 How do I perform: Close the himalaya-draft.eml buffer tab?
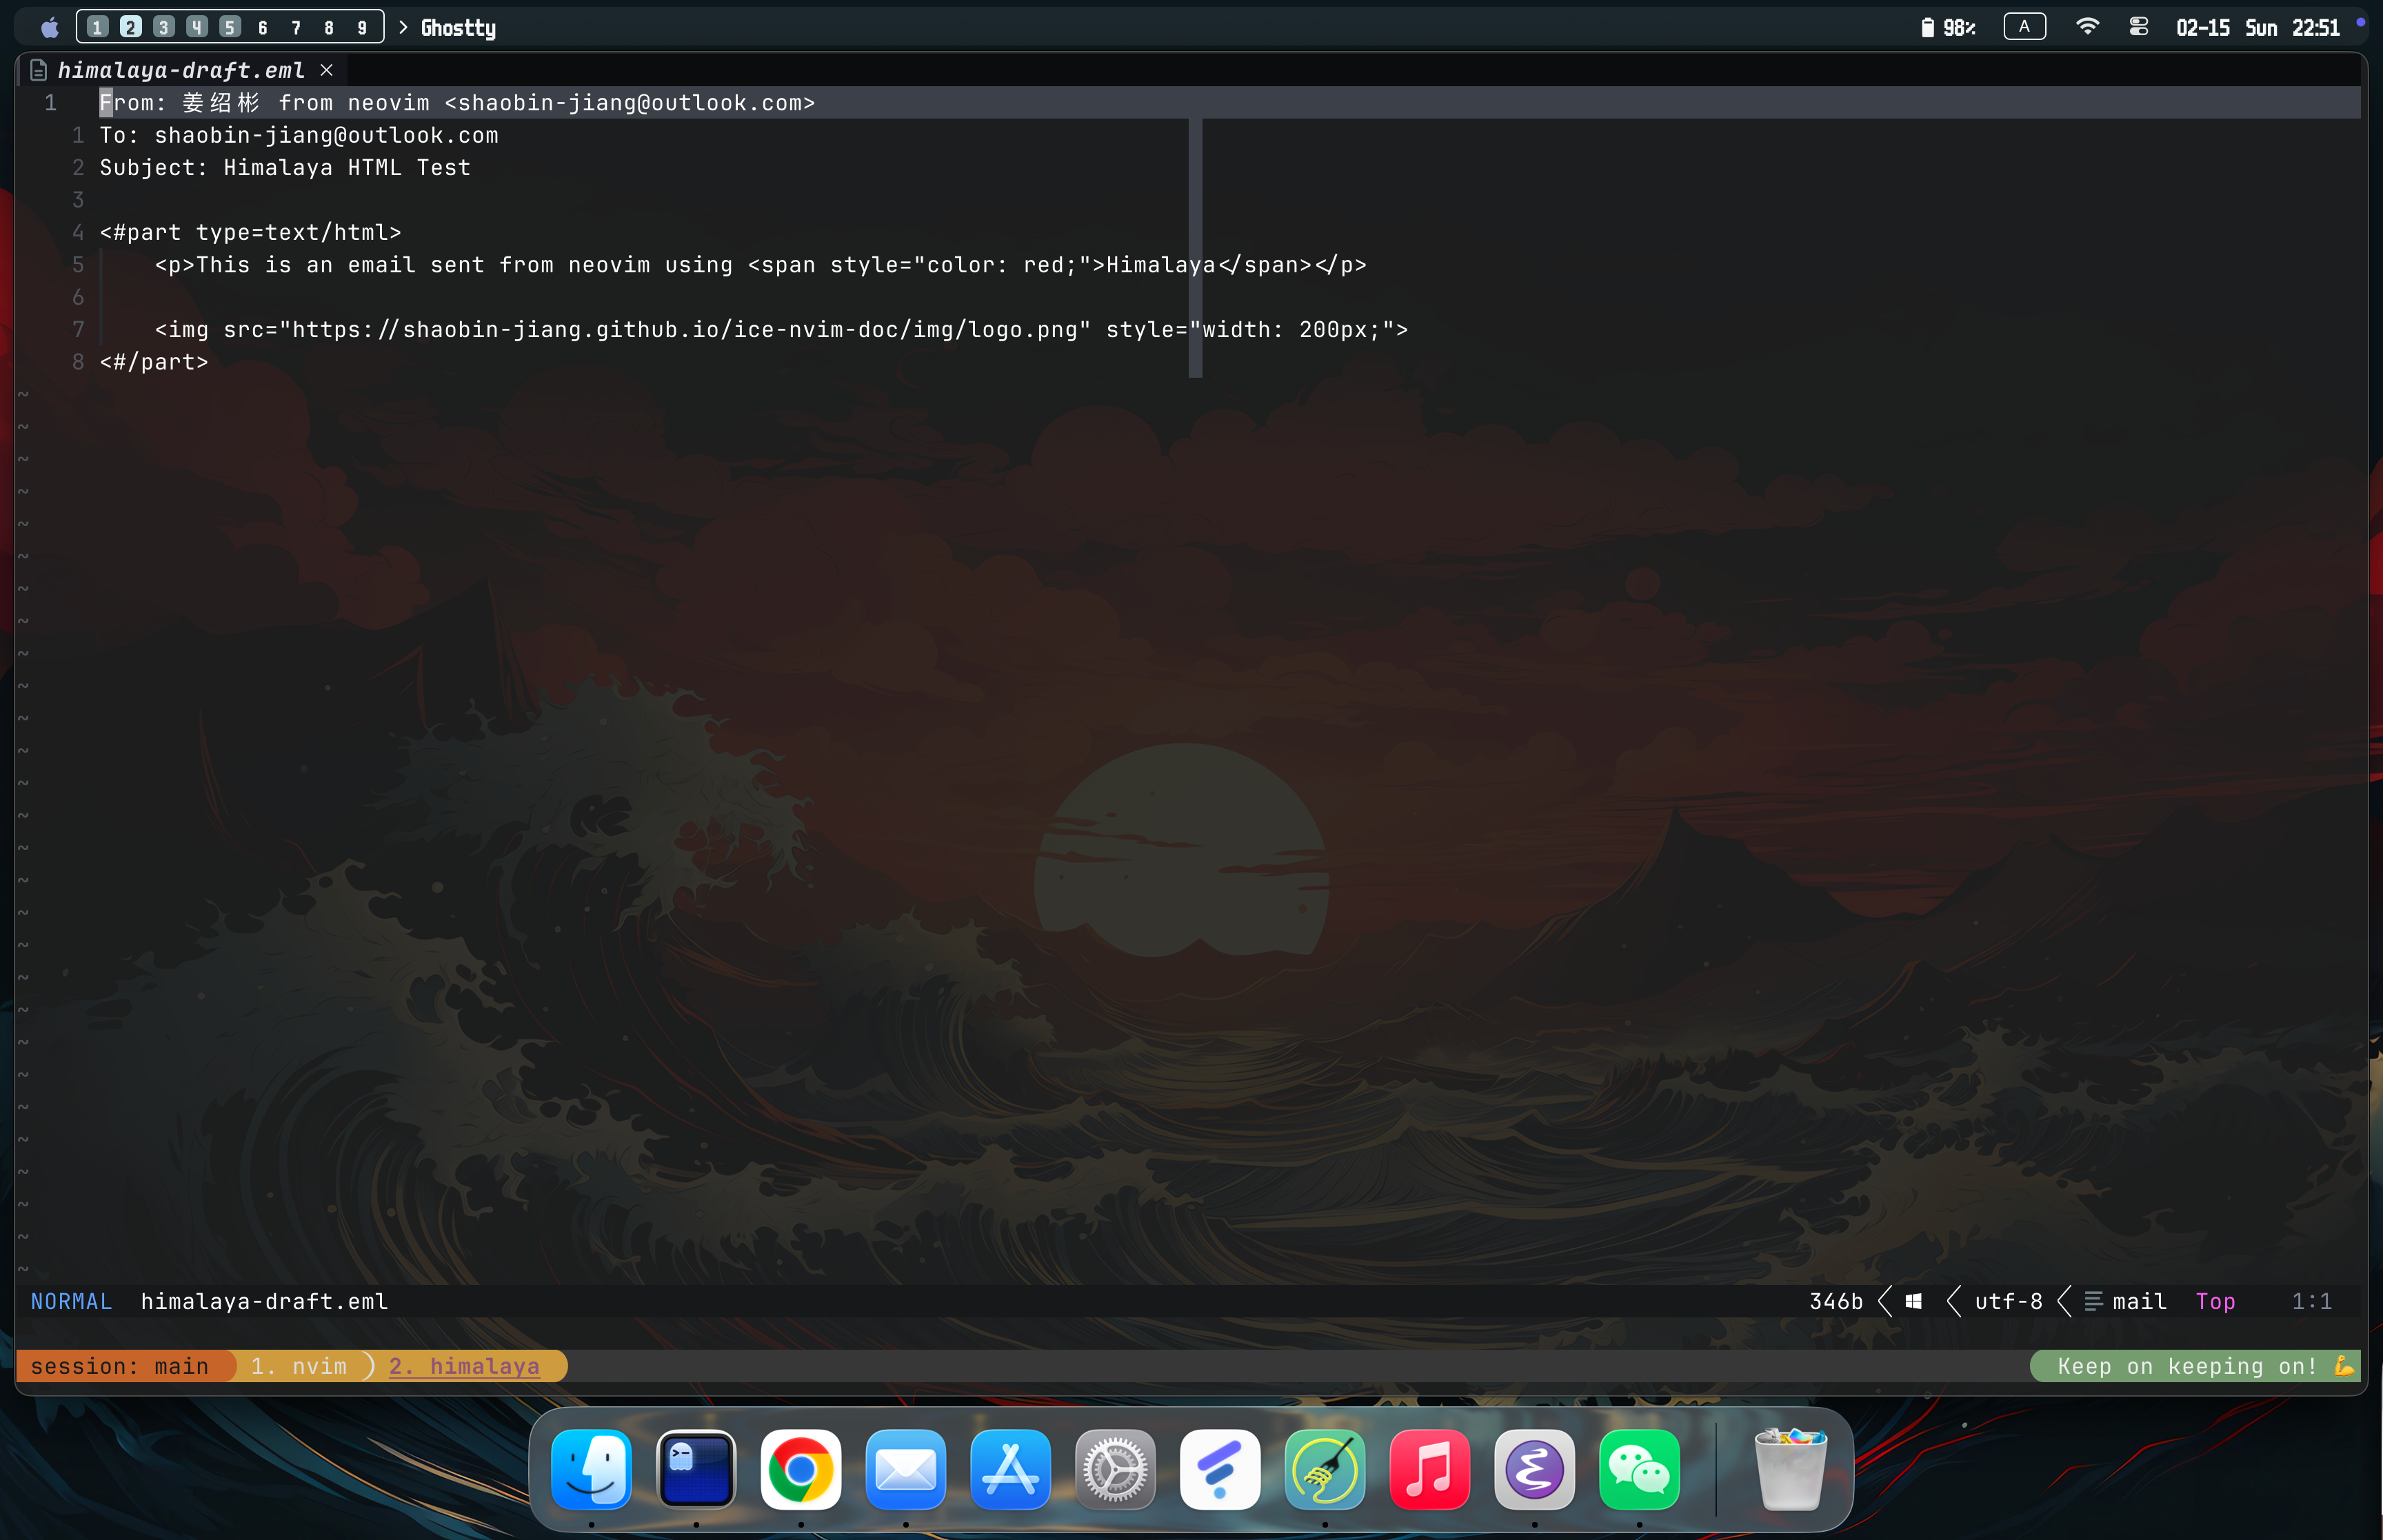[326, 70]
